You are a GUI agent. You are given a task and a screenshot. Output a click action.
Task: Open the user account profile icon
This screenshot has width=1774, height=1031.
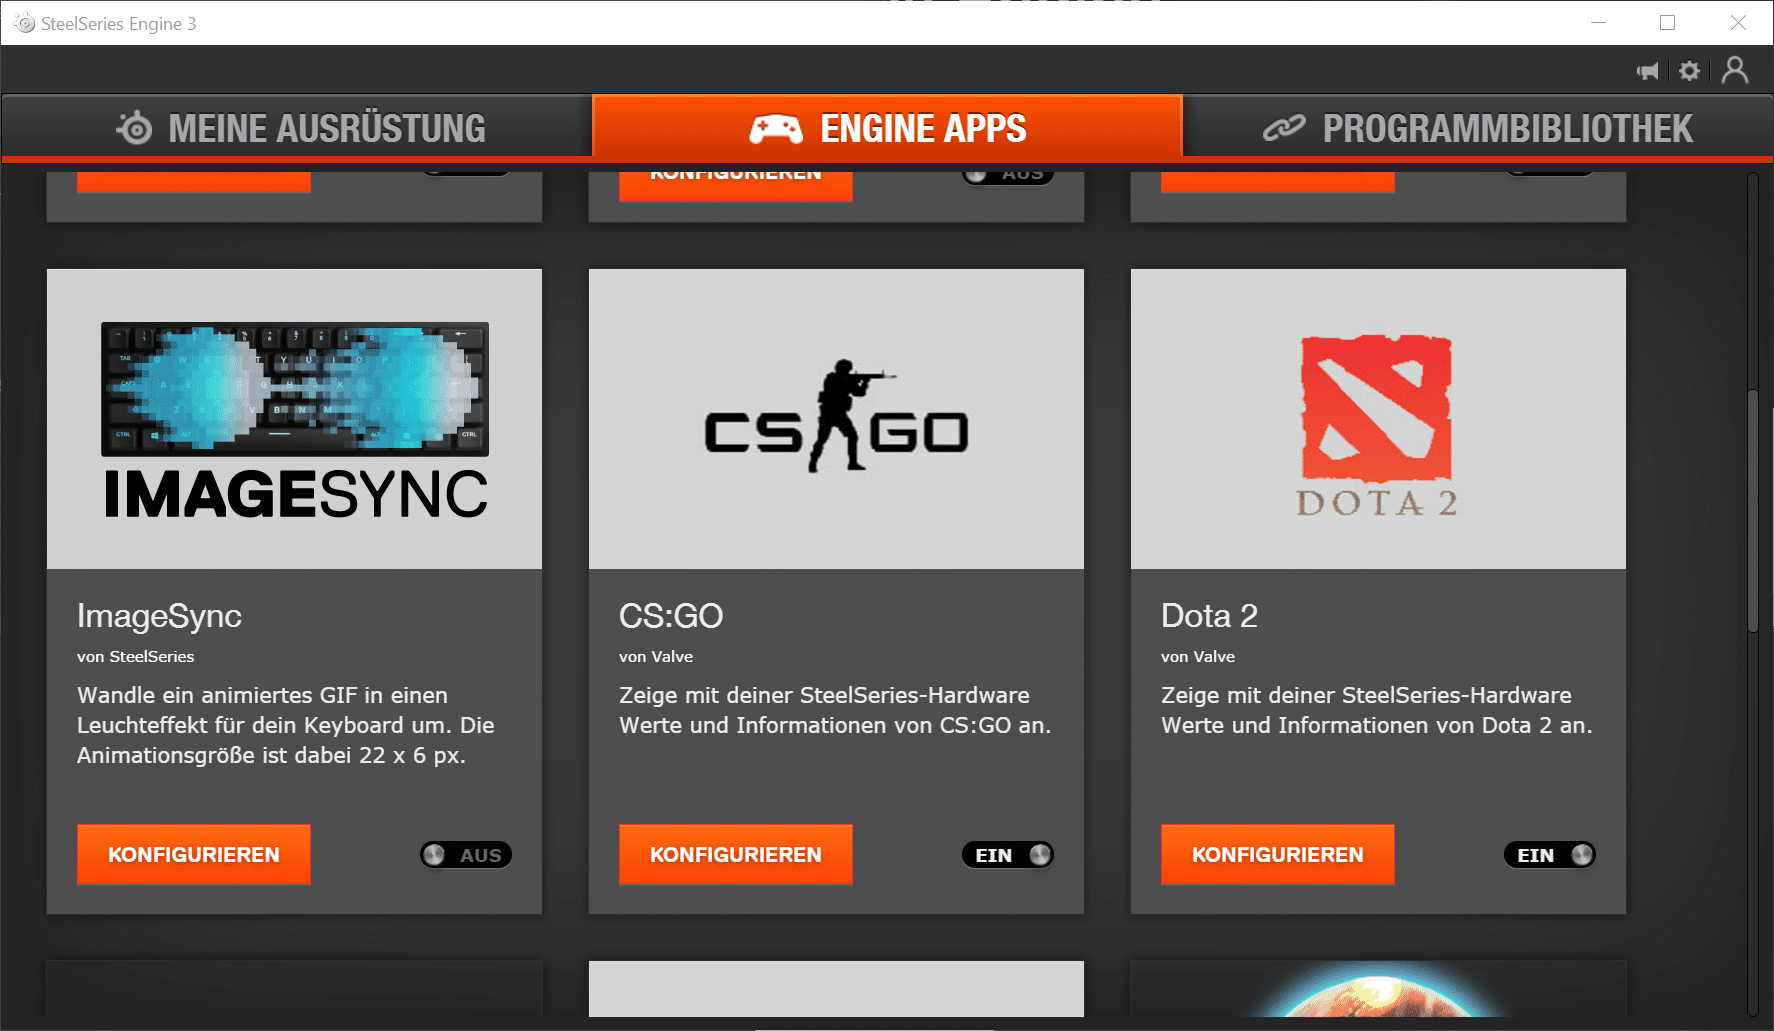point(1735,70)
